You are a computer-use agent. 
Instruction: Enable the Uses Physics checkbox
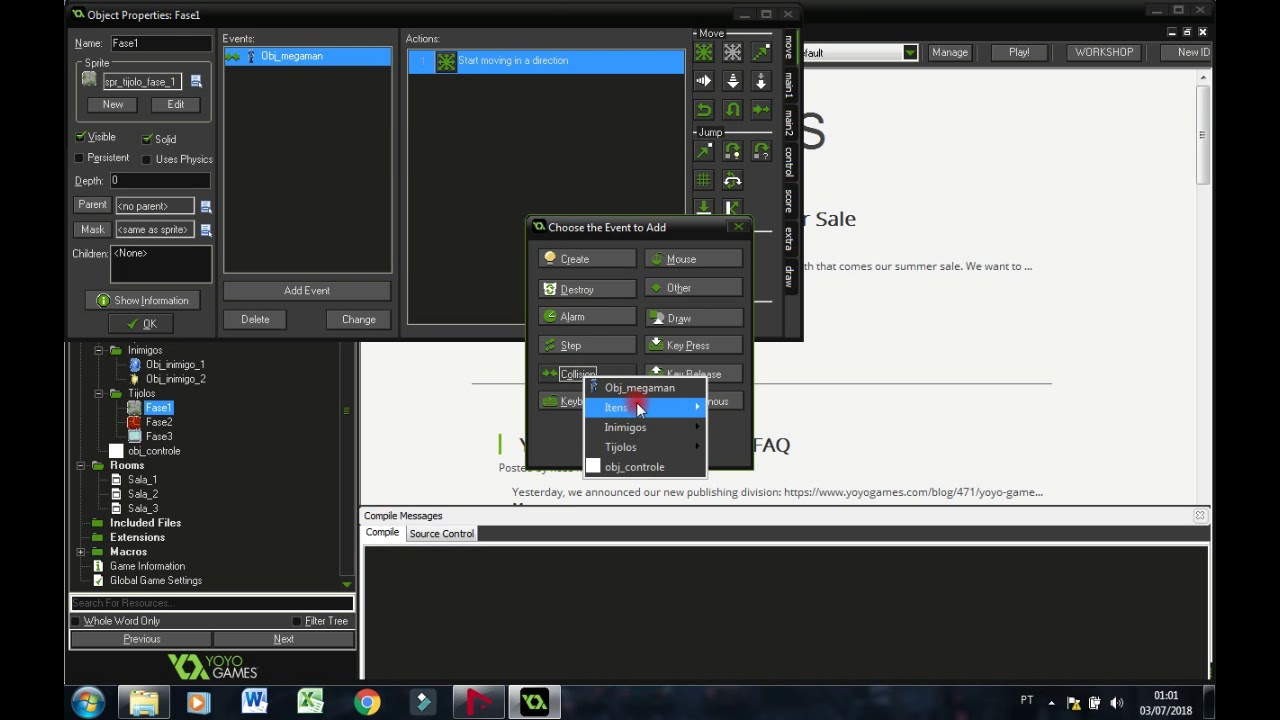point(147,159)
